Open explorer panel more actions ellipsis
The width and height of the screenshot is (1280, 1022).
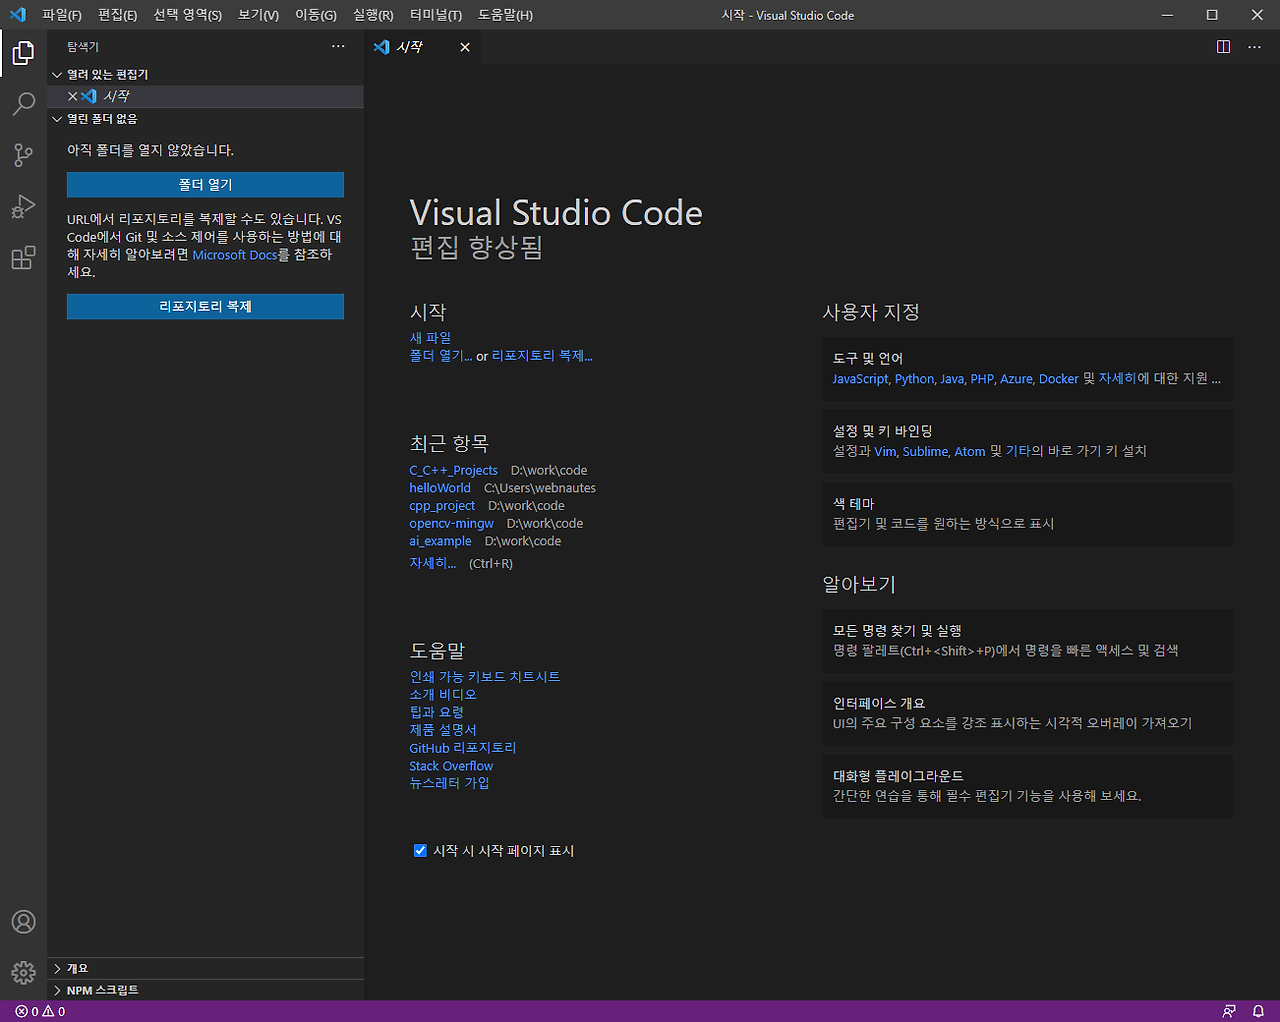[338, 47]
